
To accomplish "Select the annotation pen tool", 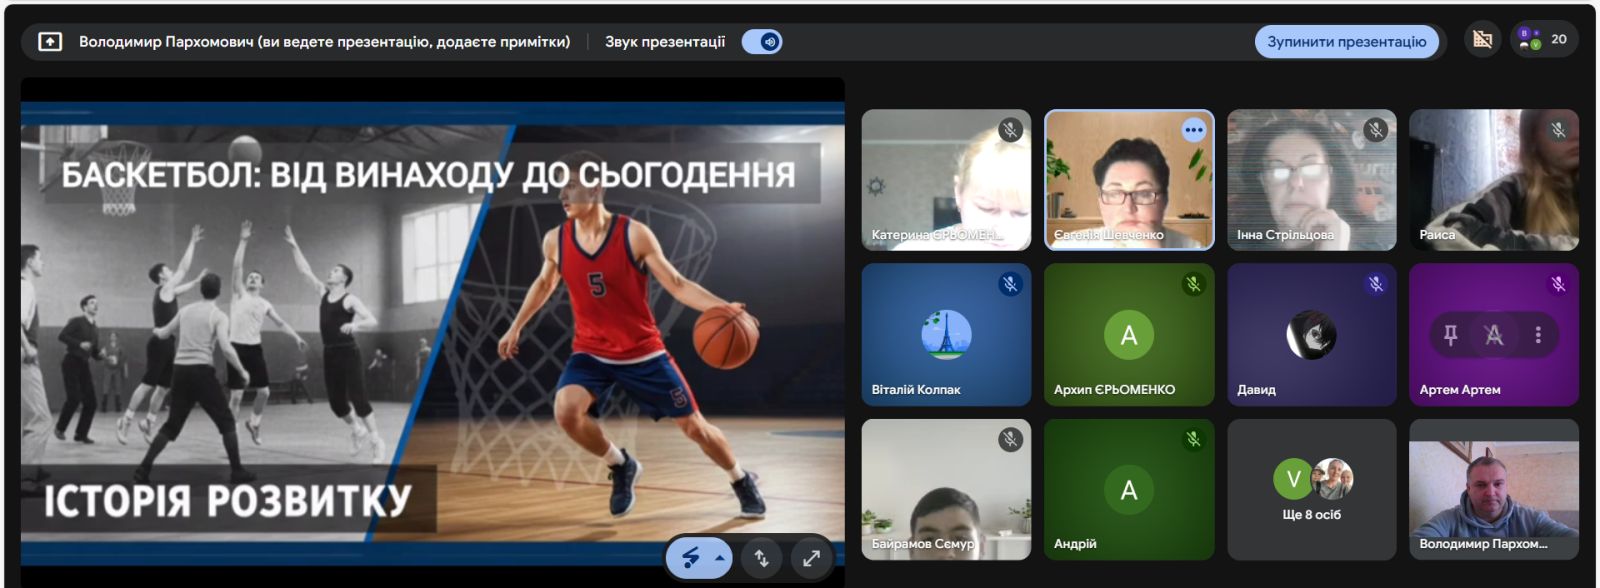I will 691,558.
